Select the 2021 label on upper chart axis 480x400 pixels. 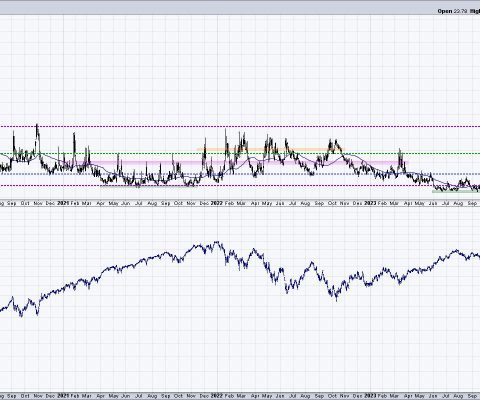click(x=63, y=203)
